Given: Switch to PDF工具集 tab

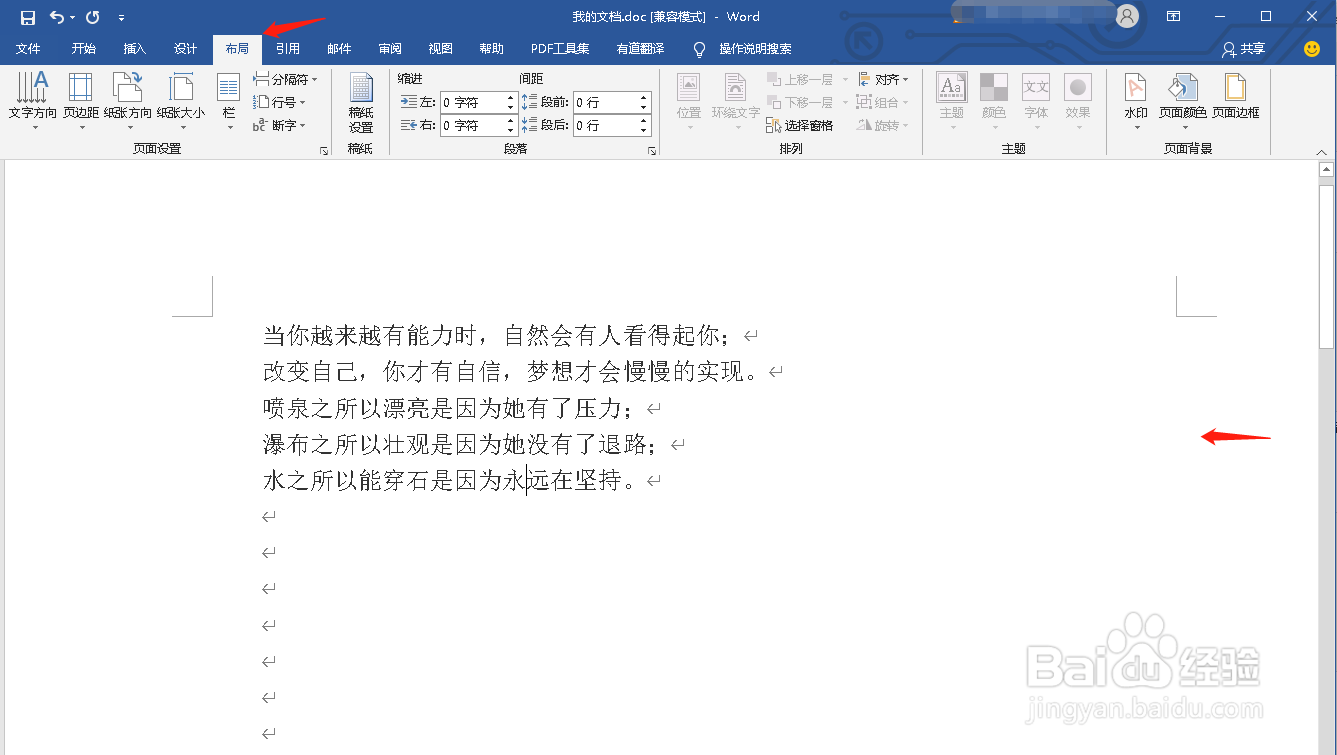Looking at the screenshot, I should pos(560,49).
